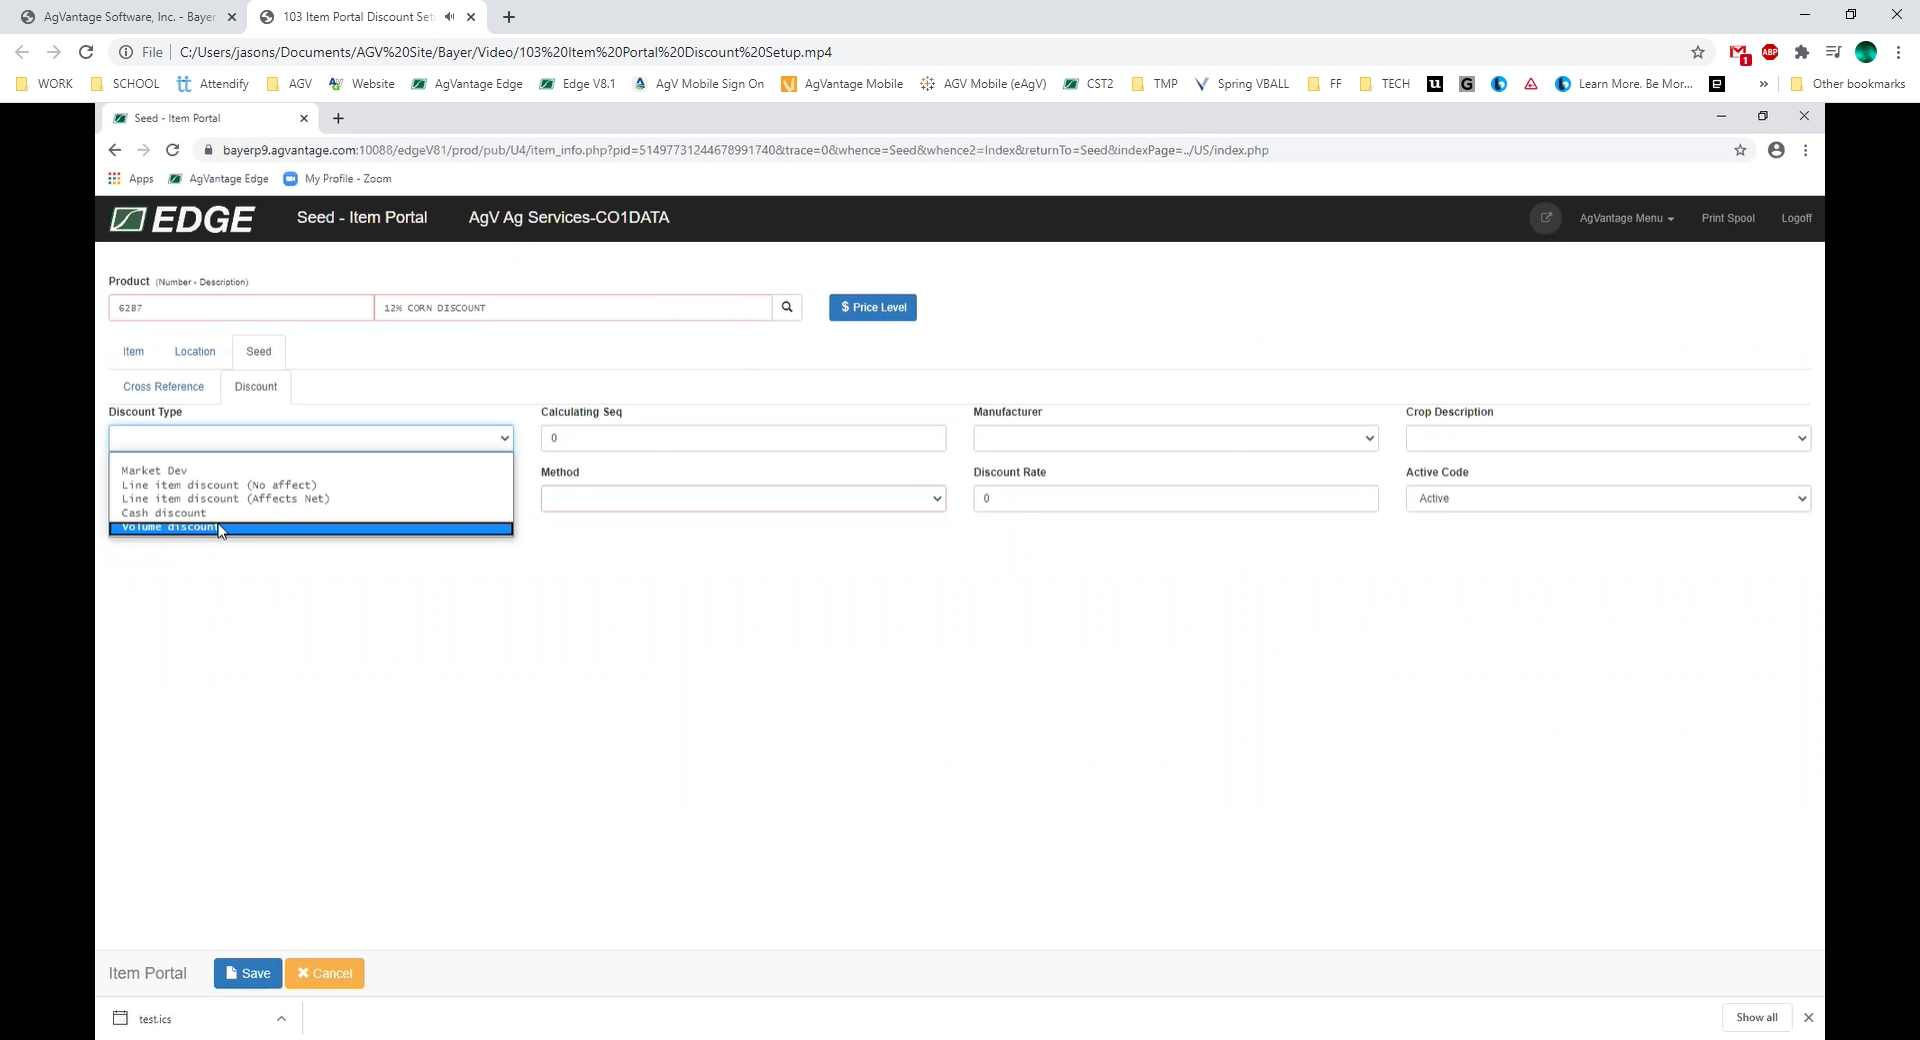
Task: Open new tab in outer Chrome window
Action: click(x=509, y=17)
